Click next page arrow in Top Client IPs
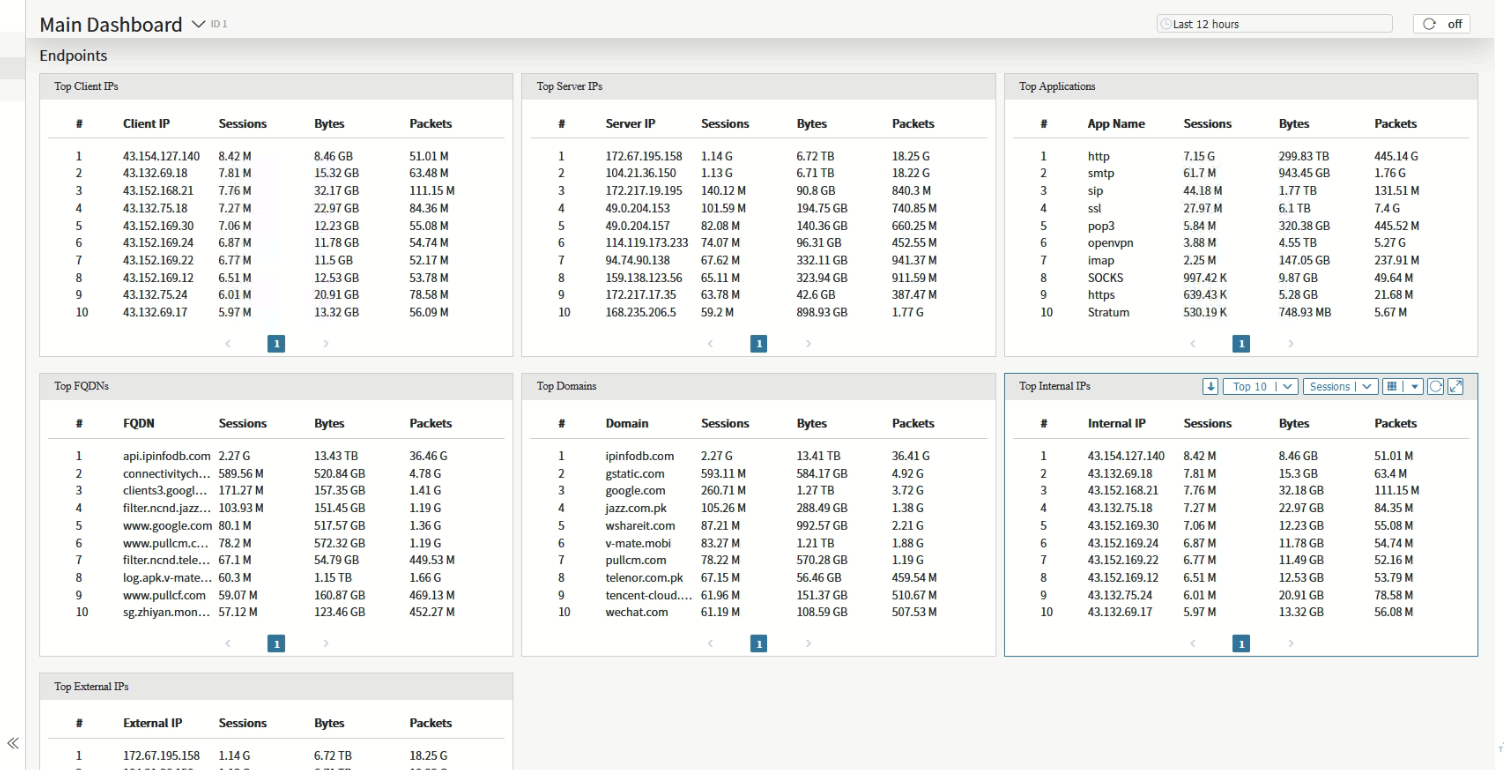The width and height of the screenshot is (1504, 770). [326, 344]
